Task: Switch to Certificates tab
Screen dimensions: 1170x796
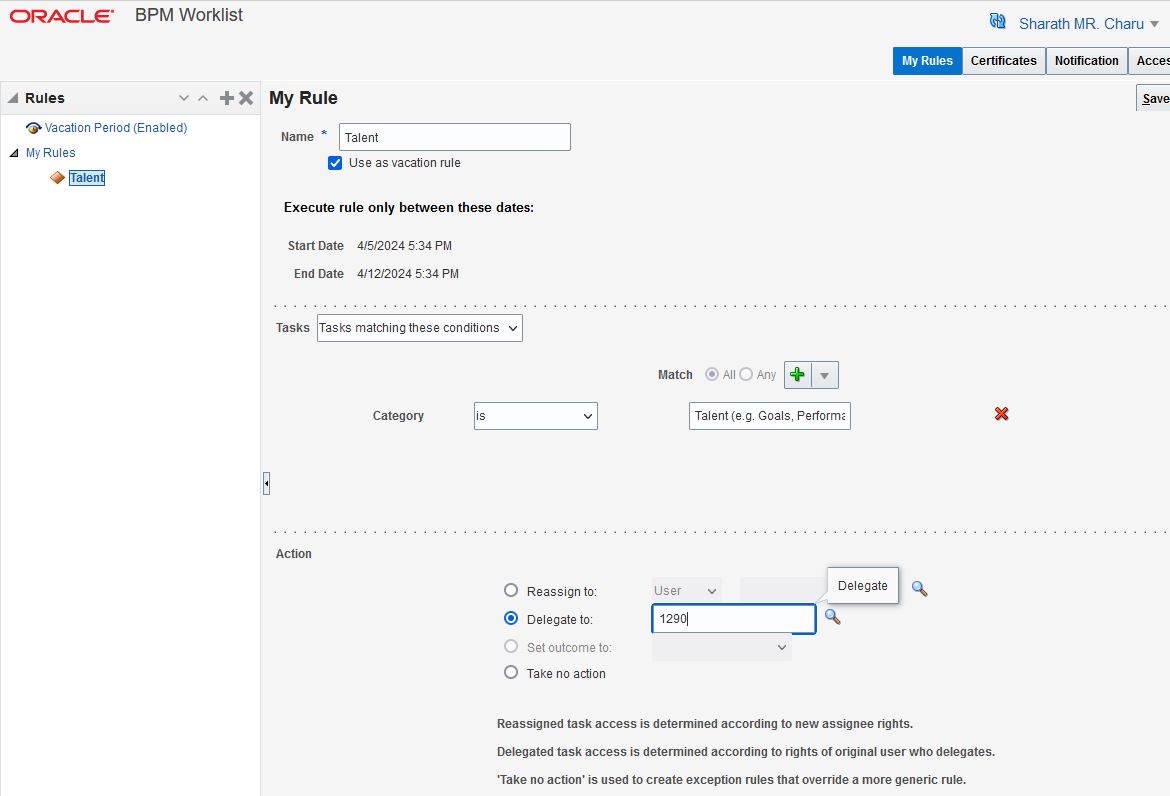Action: pos(1003,61)
